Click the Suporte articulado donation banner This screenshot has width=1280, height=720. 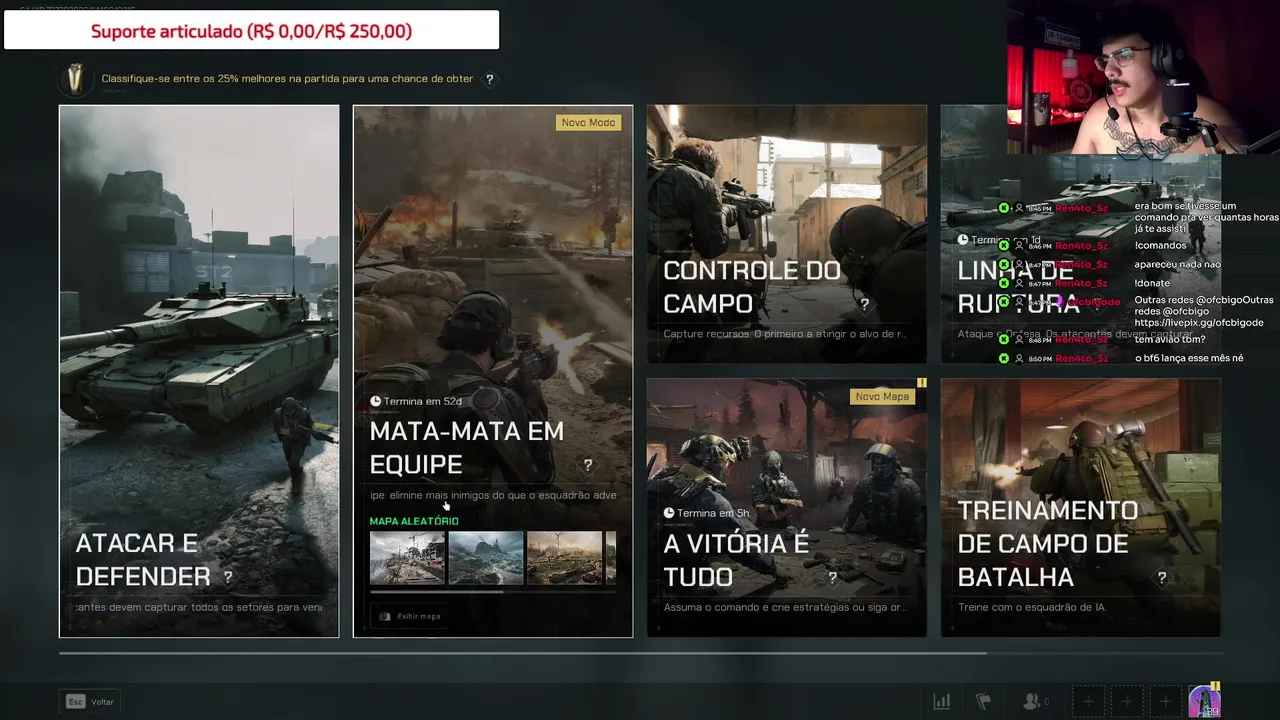[251, 30]
